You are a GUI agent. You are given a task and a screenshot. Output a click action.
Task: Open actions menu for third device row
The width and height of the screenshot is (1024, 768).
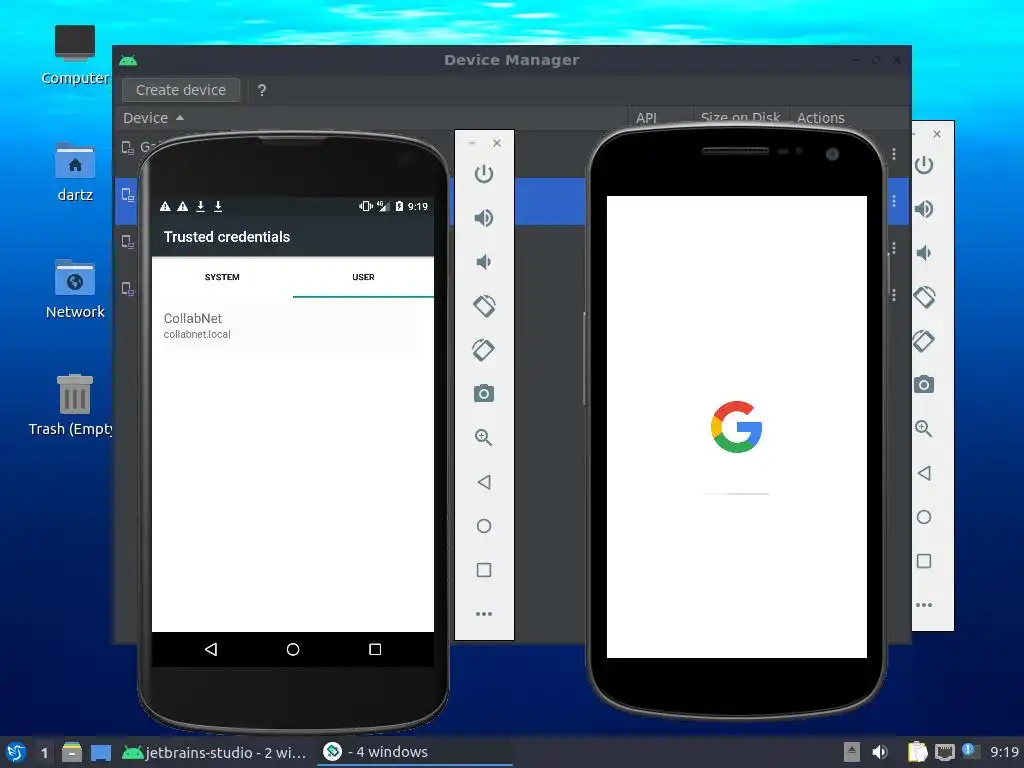(894, 248)
